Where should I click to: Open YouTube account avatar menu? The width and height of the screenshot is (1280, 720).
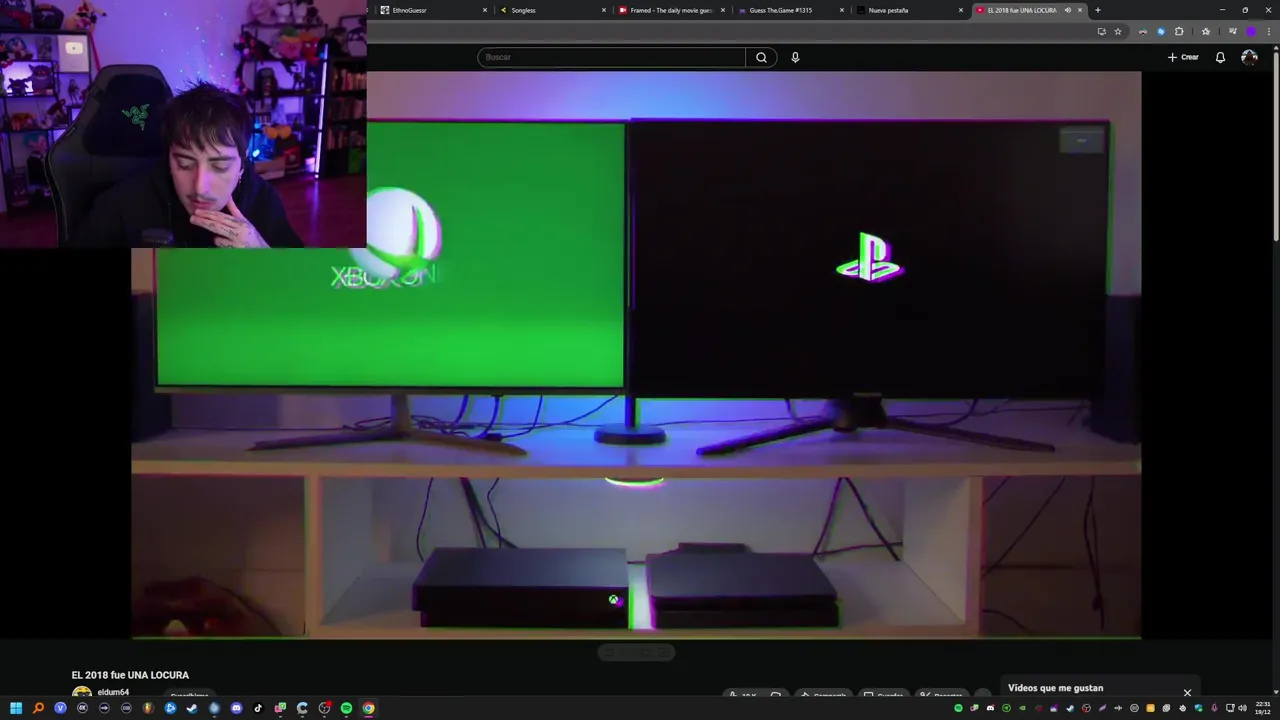(x=1249, y=57)
